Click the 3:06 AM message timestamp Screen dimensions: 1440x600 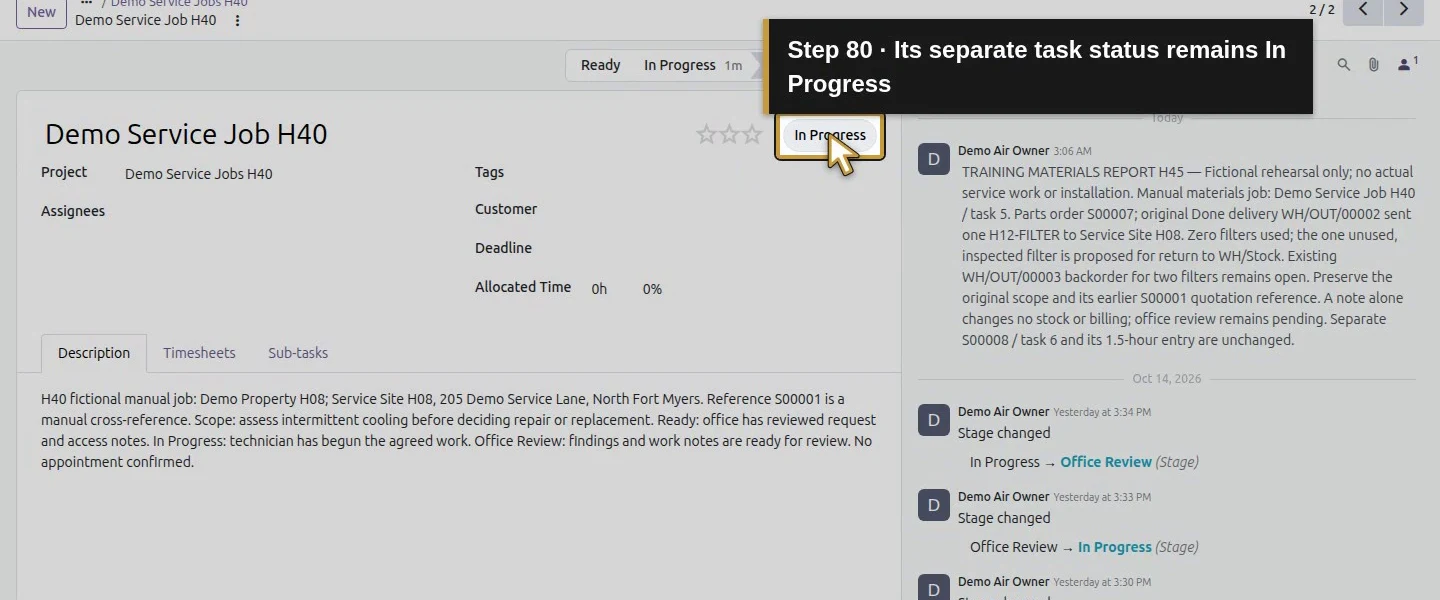(x=1072, y=152)
